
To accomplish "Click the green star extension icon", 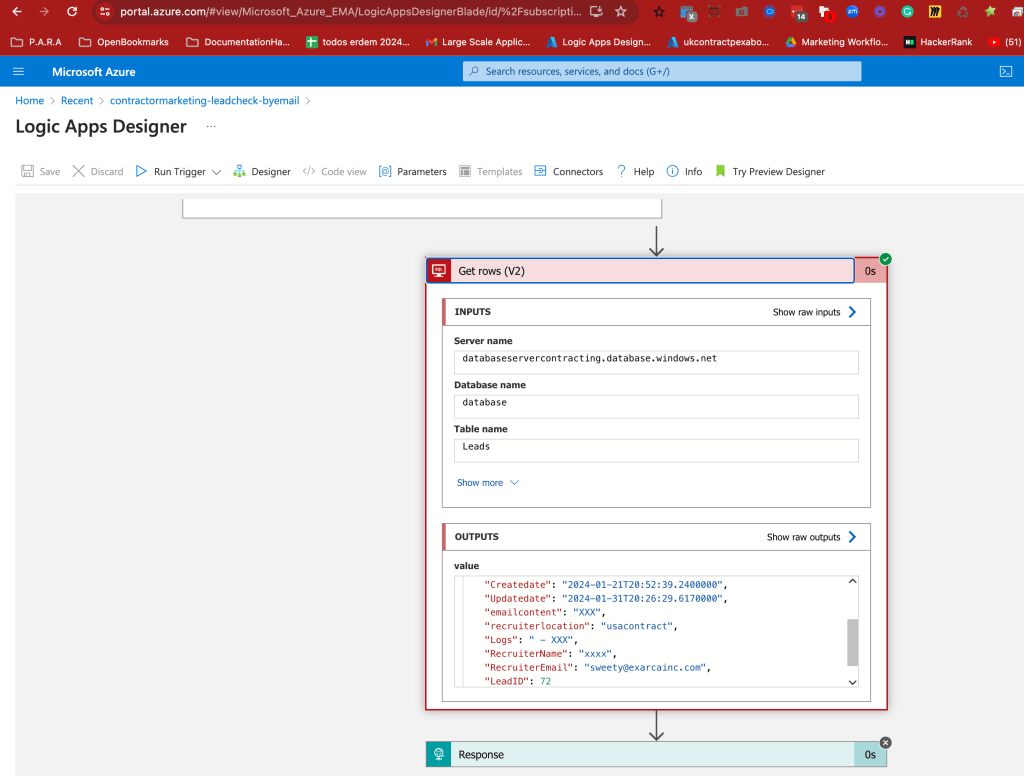I will click(991, 11).
